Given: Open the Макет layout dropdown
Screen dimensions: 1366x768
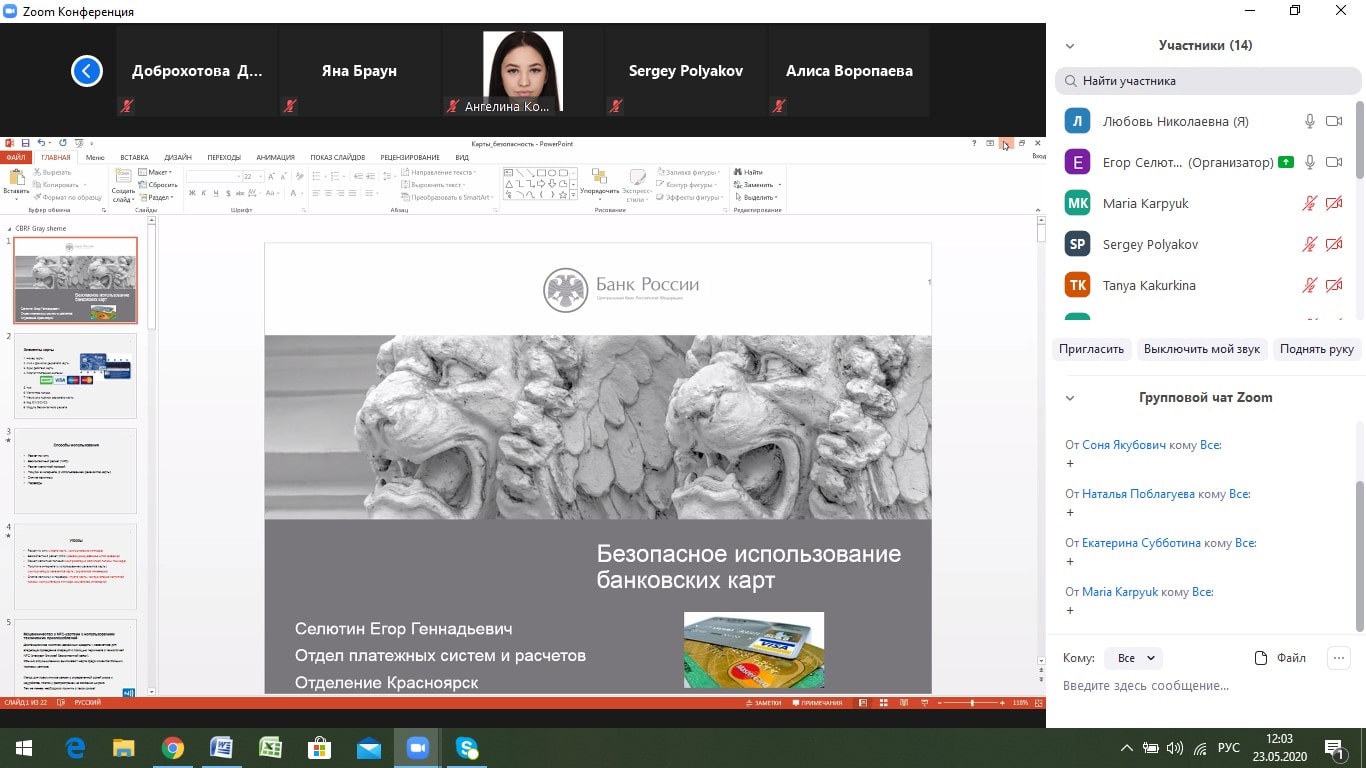Looking at the screenshot, I should (154, 172).
